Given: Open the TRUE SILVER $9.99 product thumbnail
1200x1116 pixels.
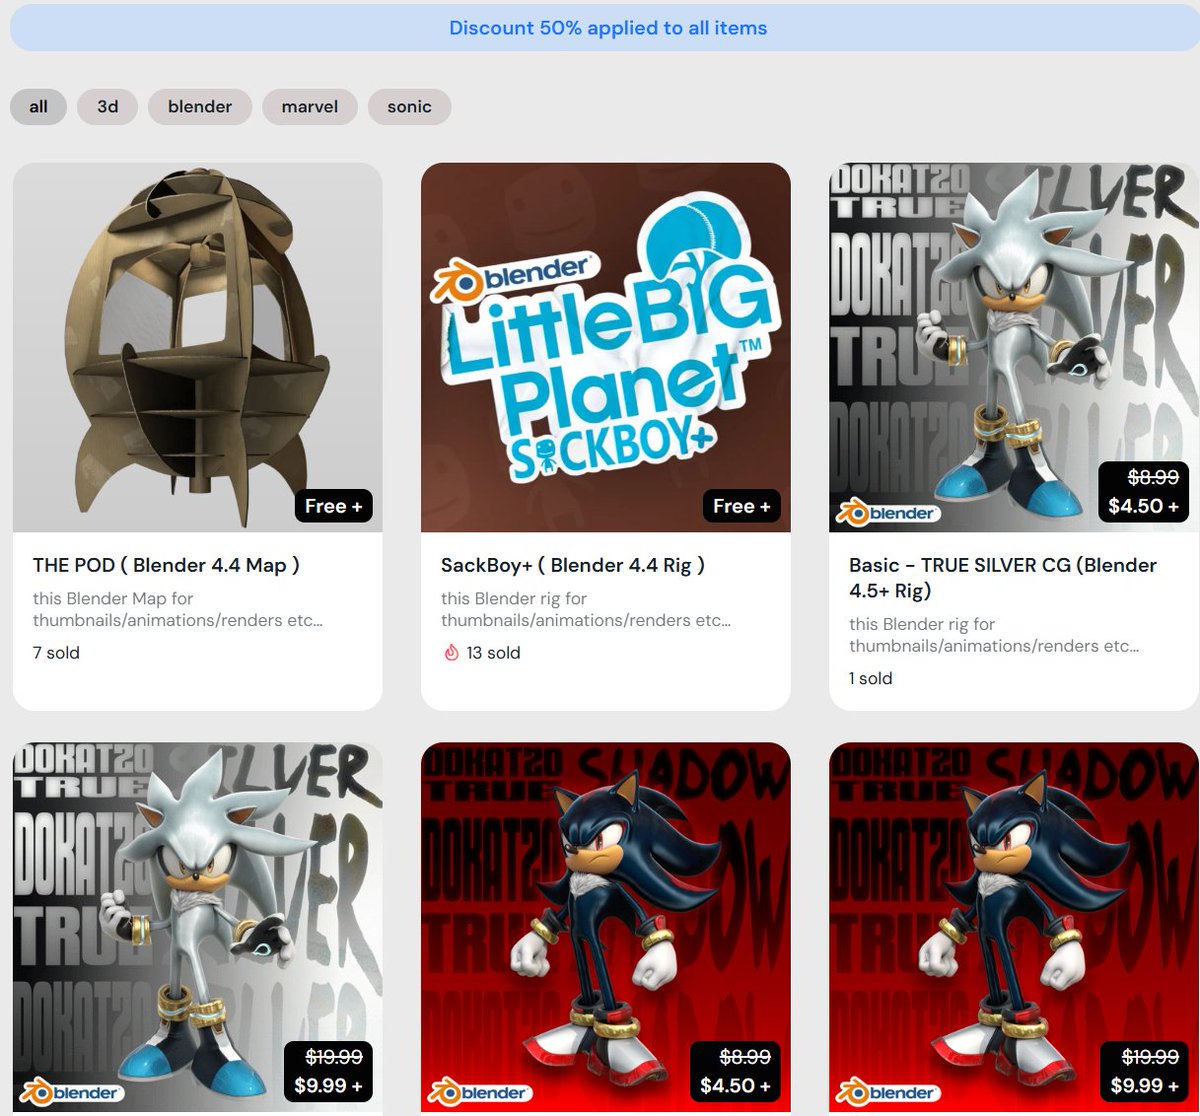Looking at the screenshot, I should pos(198,927).
